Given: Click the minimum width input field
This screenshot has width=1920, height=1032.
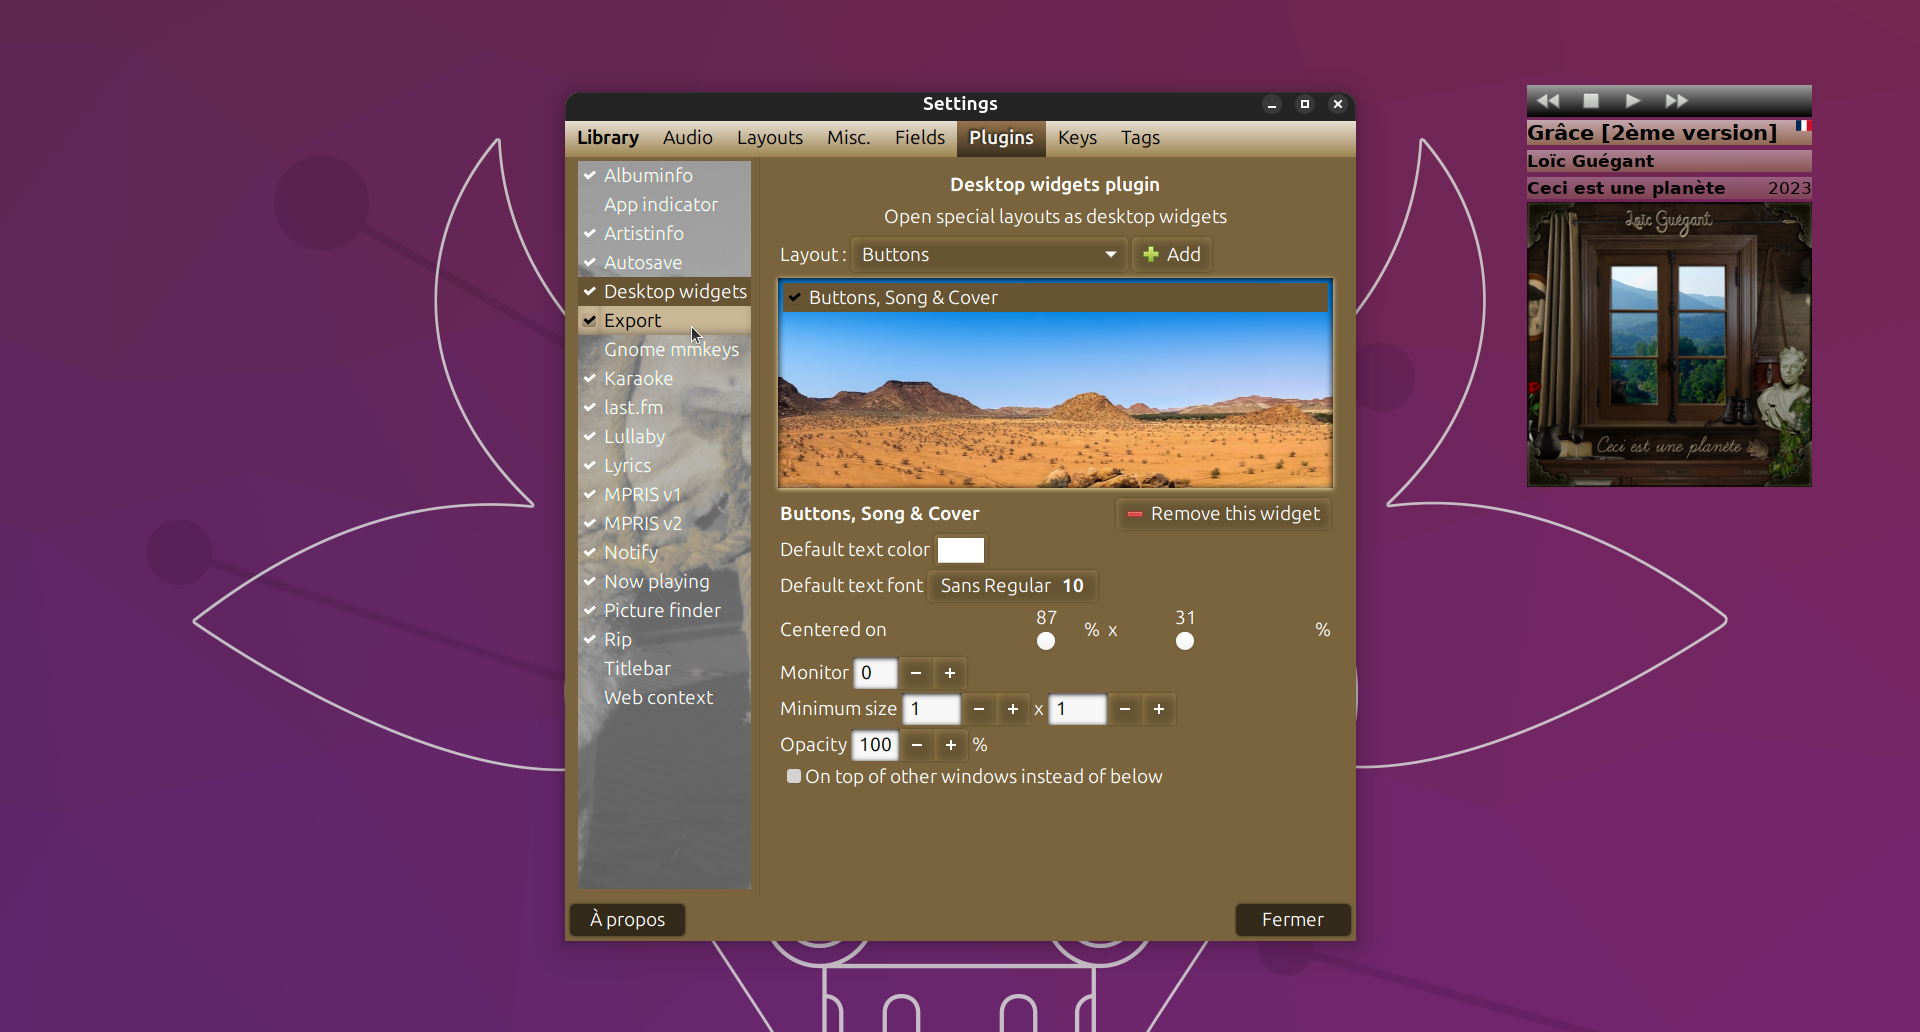Looking at the screenshot, I should (931, 709).
